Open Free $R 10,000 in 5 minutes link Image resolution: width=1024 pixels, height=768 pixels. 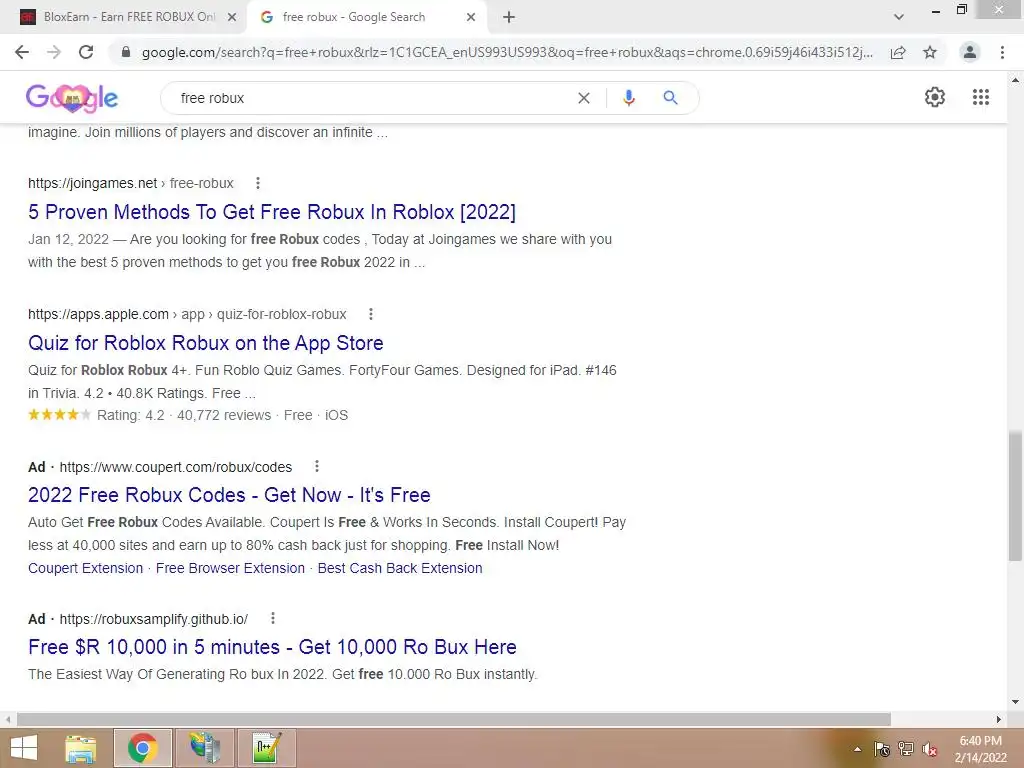(272, 647)
